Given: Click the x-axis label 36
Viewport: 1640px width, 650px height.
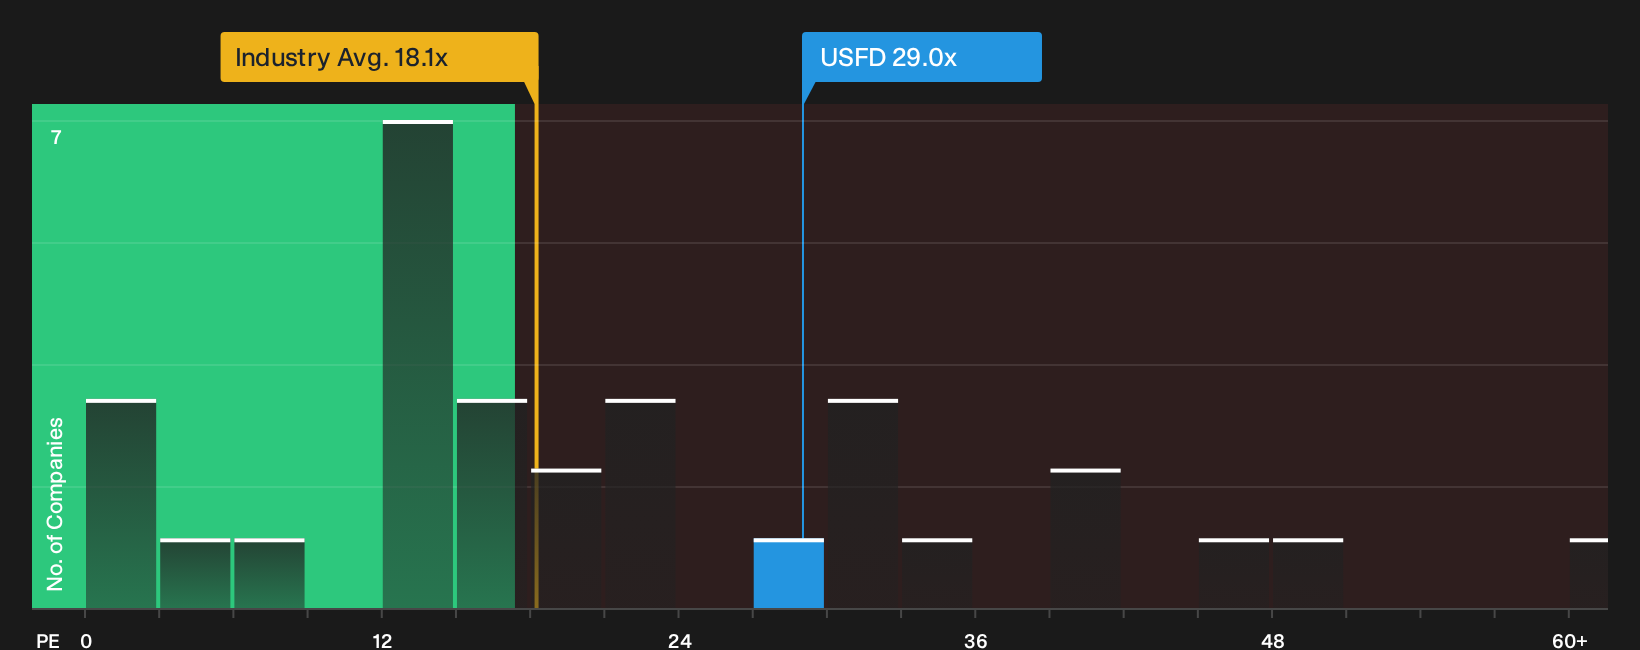Looking at the screenshot, I should coord(975,640).
